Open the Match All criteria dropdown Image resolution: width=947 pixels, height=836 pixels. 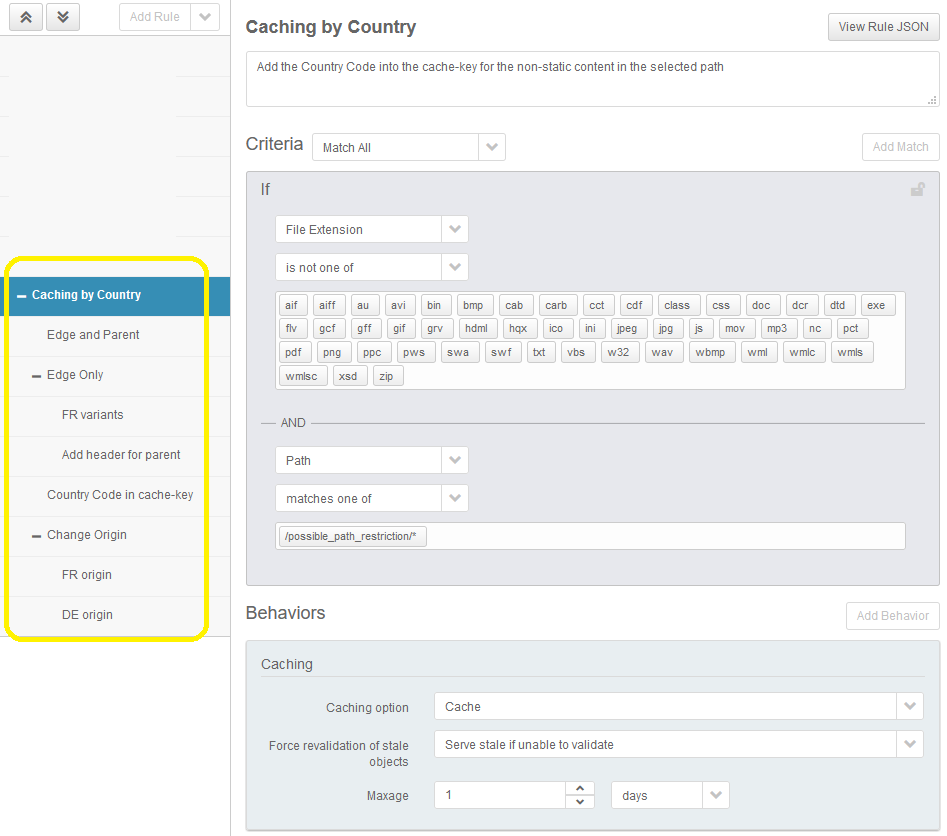(491, 147)
